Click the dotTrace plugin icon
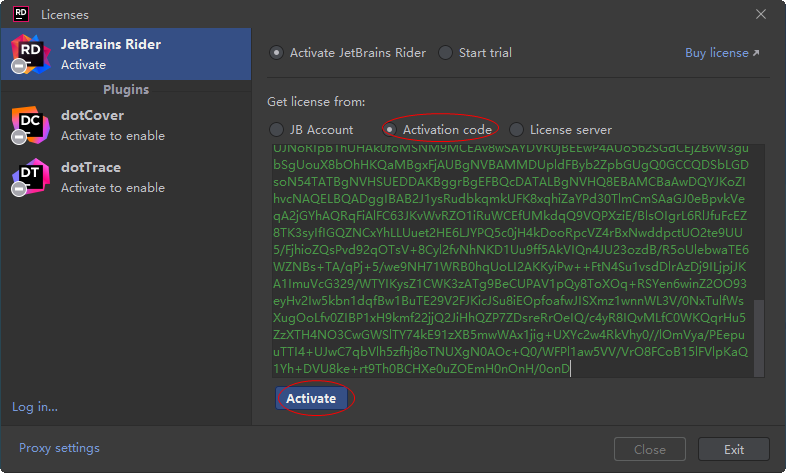The image size is (786, 473). [x=30, y=177]
